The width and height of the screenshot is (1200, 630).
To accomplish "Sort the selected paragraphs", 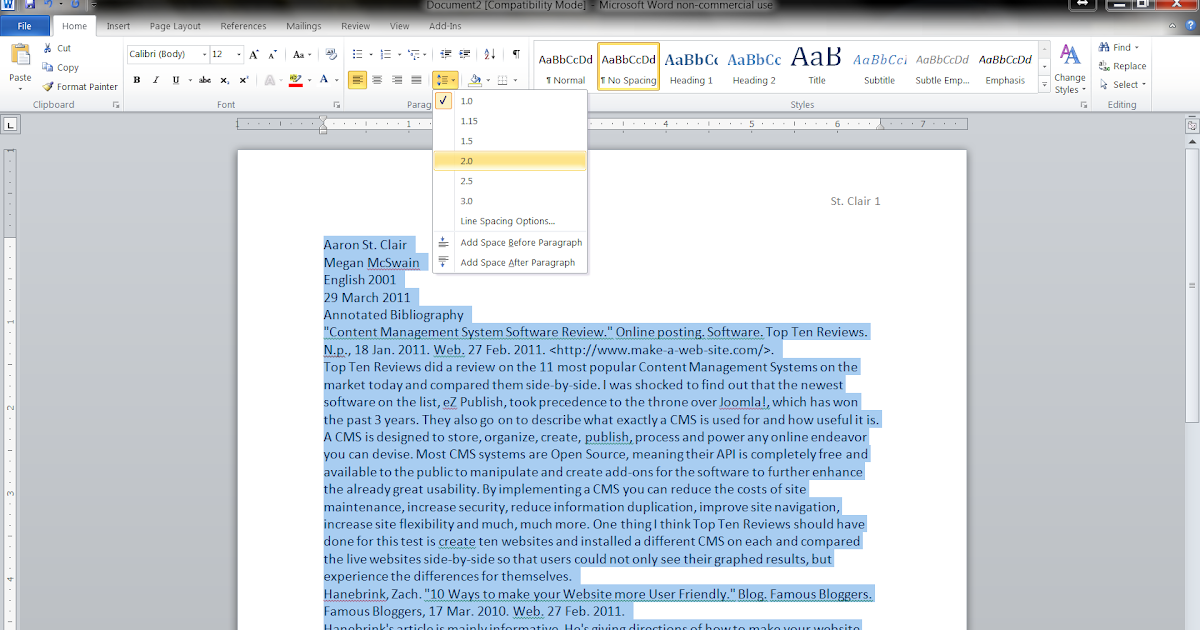I will pyautogui.click(x=490, y=54).
